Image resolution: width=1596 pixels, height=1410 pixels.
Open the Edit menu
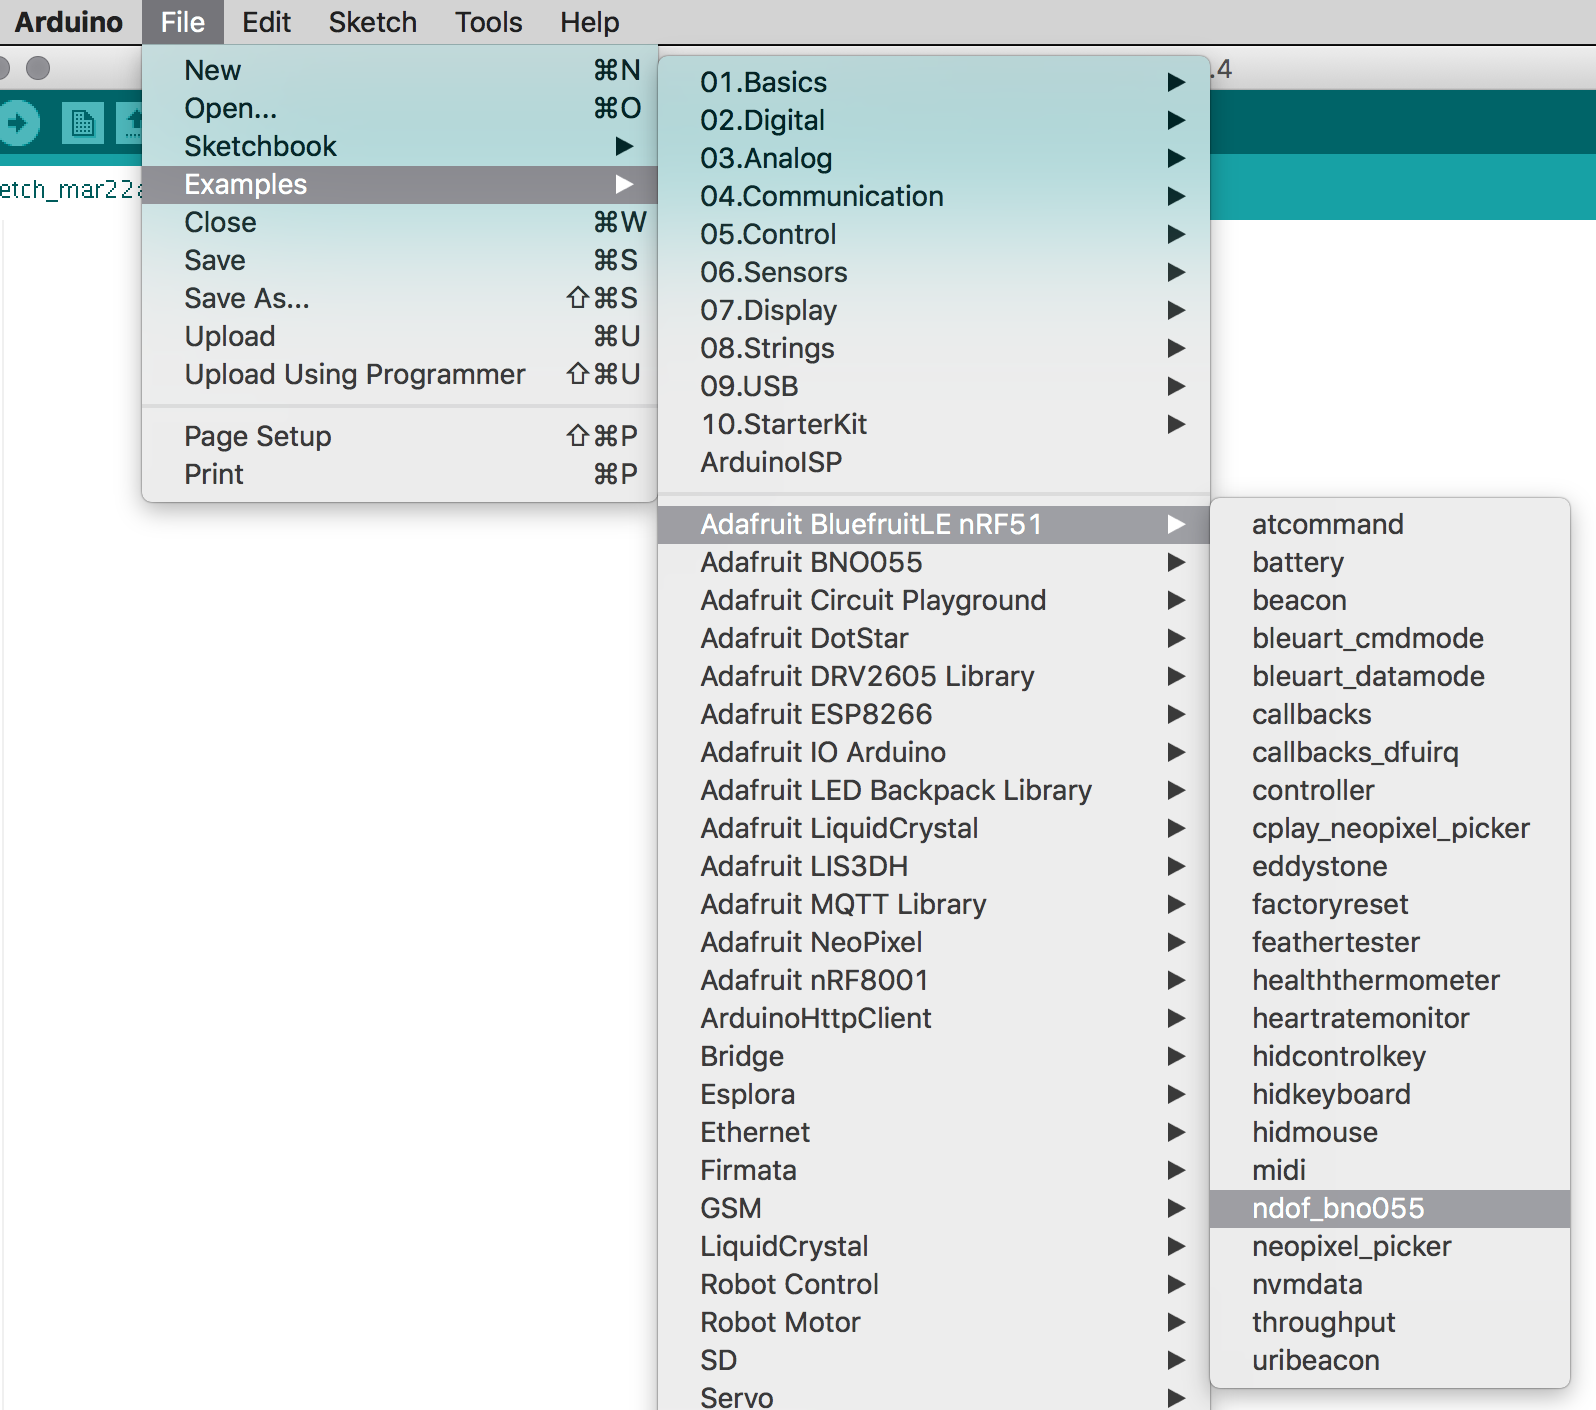266,22
